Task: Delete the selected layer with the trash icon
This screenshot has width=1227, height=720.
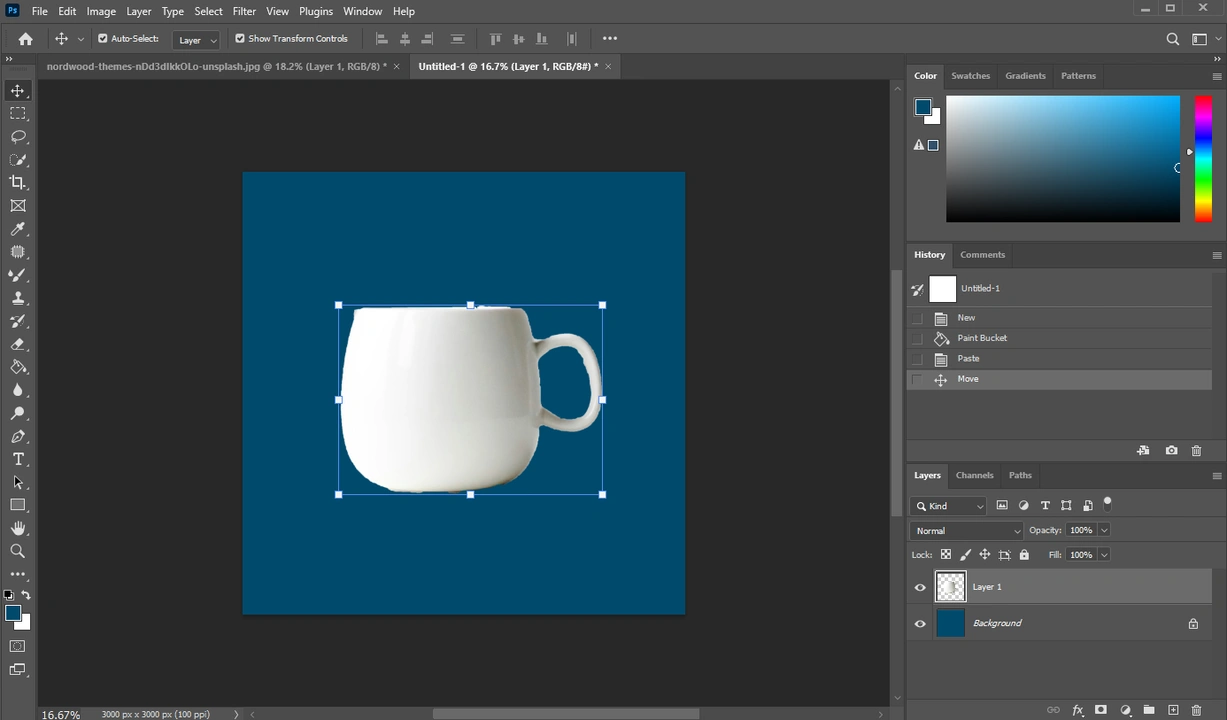Action: (1196, 710)
